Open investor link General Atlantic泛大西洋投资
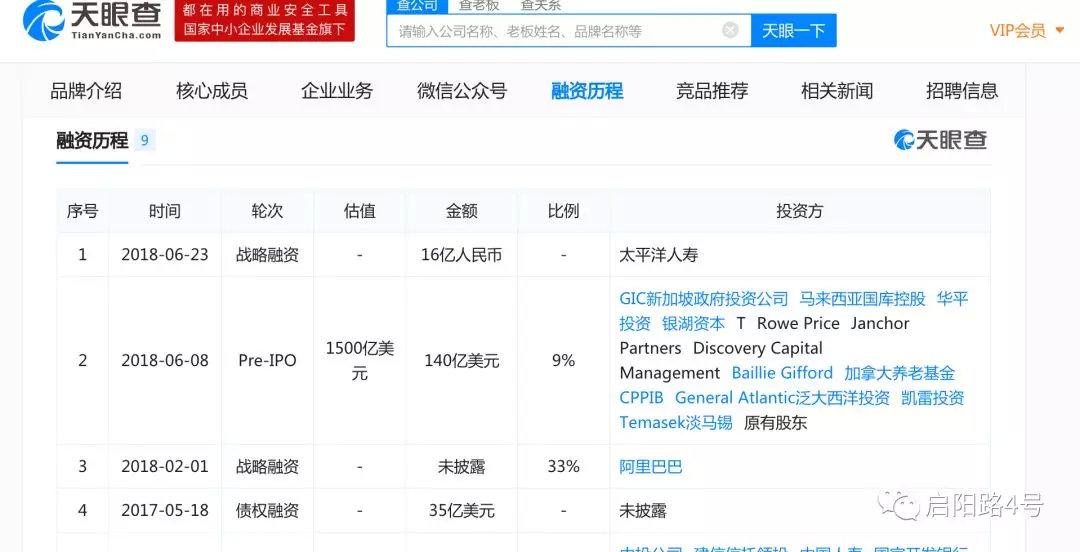The width and height of the screenshot is (1080, 552). 782,398
